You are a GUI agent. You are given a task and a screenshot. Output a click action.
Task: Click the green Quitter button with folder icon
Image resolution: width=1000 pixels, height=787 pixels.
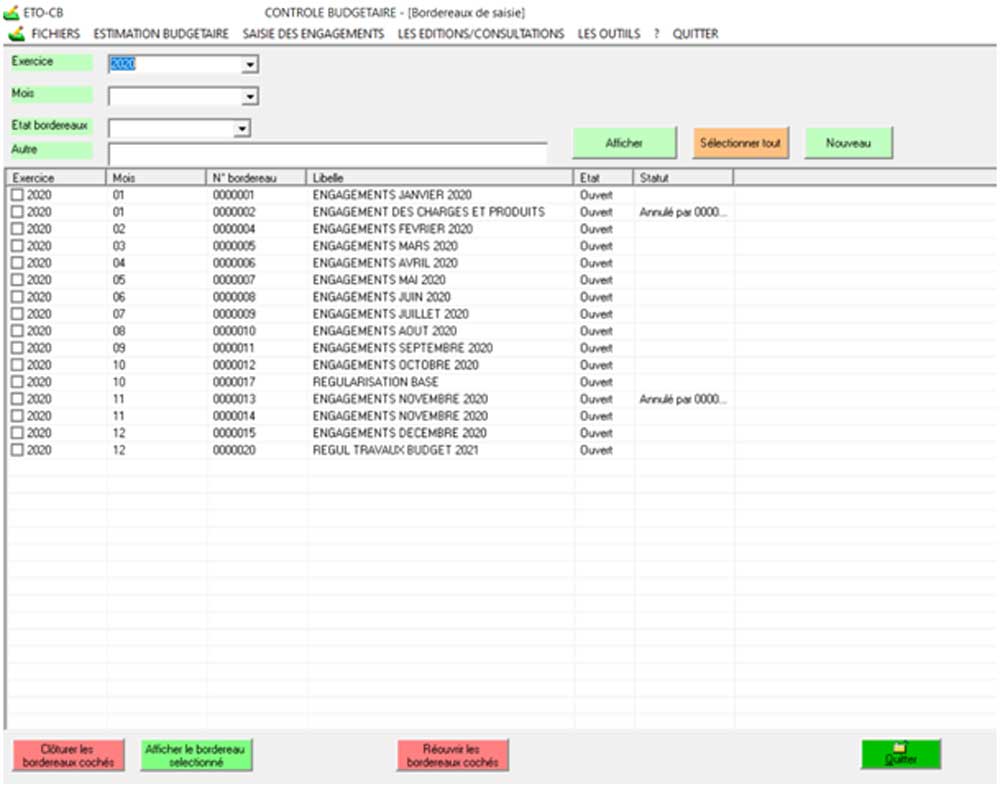click(900, 754)
